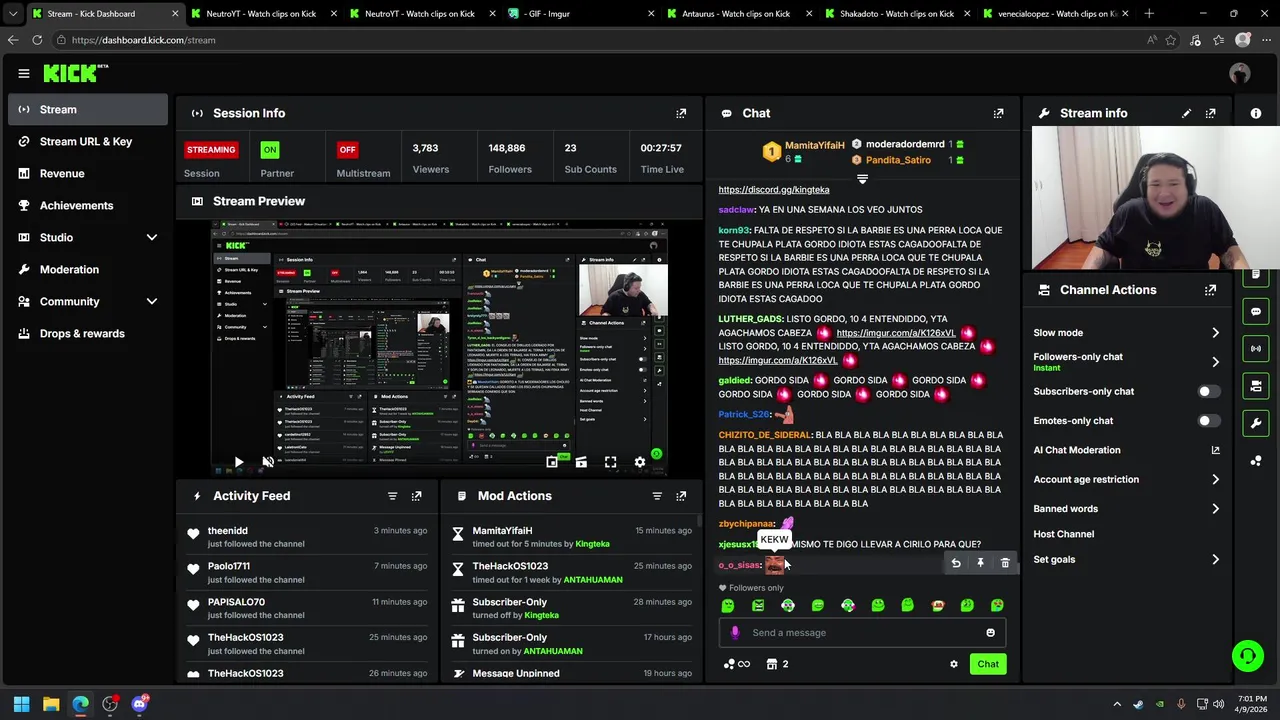Play the stream preview video

coord(238,462)
